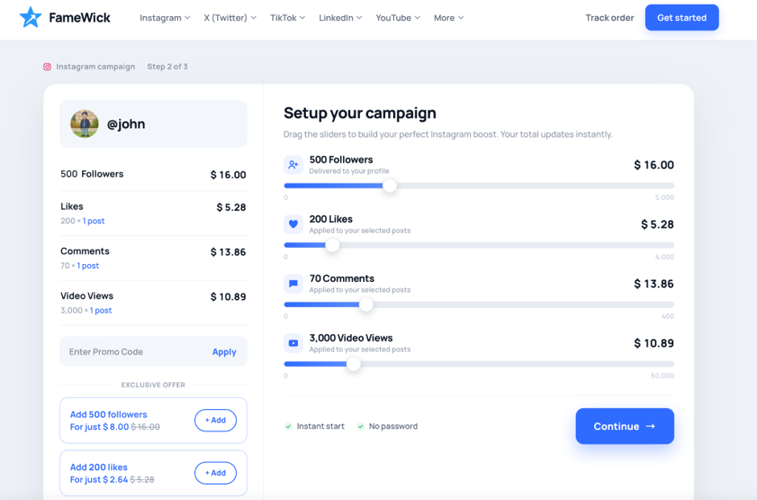Click the @john username text
The height and width of the screenshot is (500, 757).
pos(126,124)
